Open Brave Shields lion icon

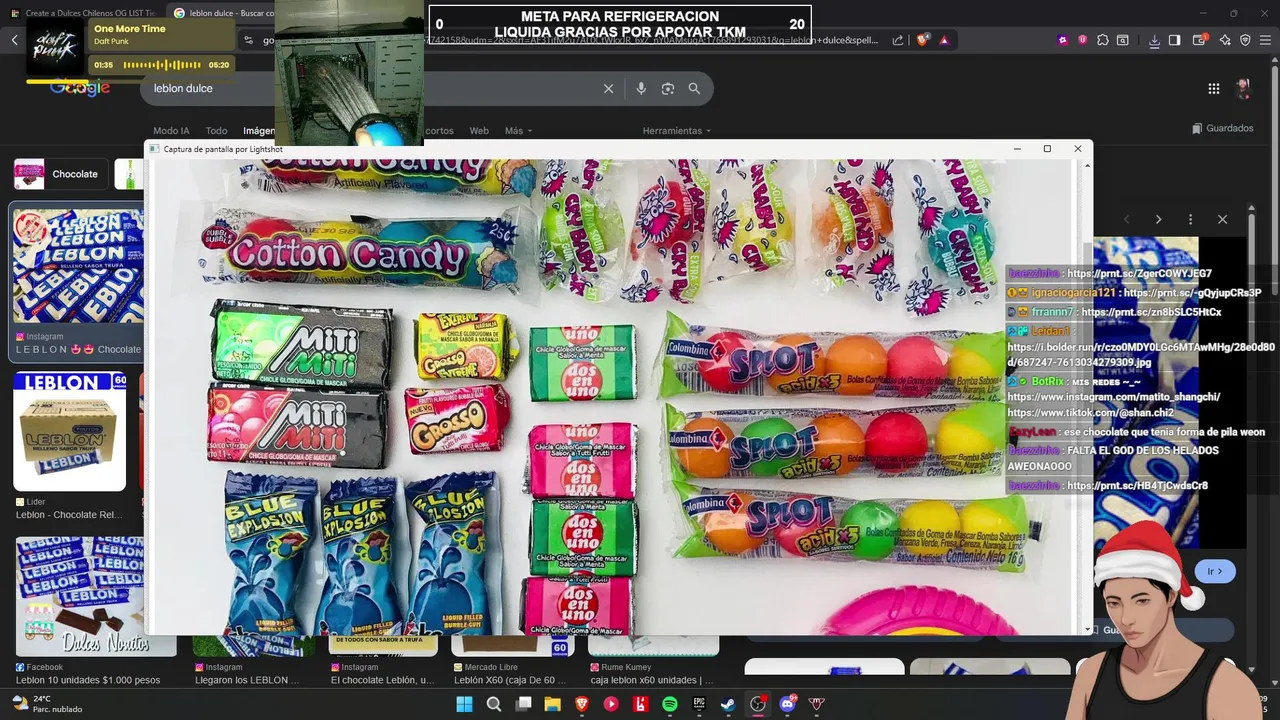(922, 40)
